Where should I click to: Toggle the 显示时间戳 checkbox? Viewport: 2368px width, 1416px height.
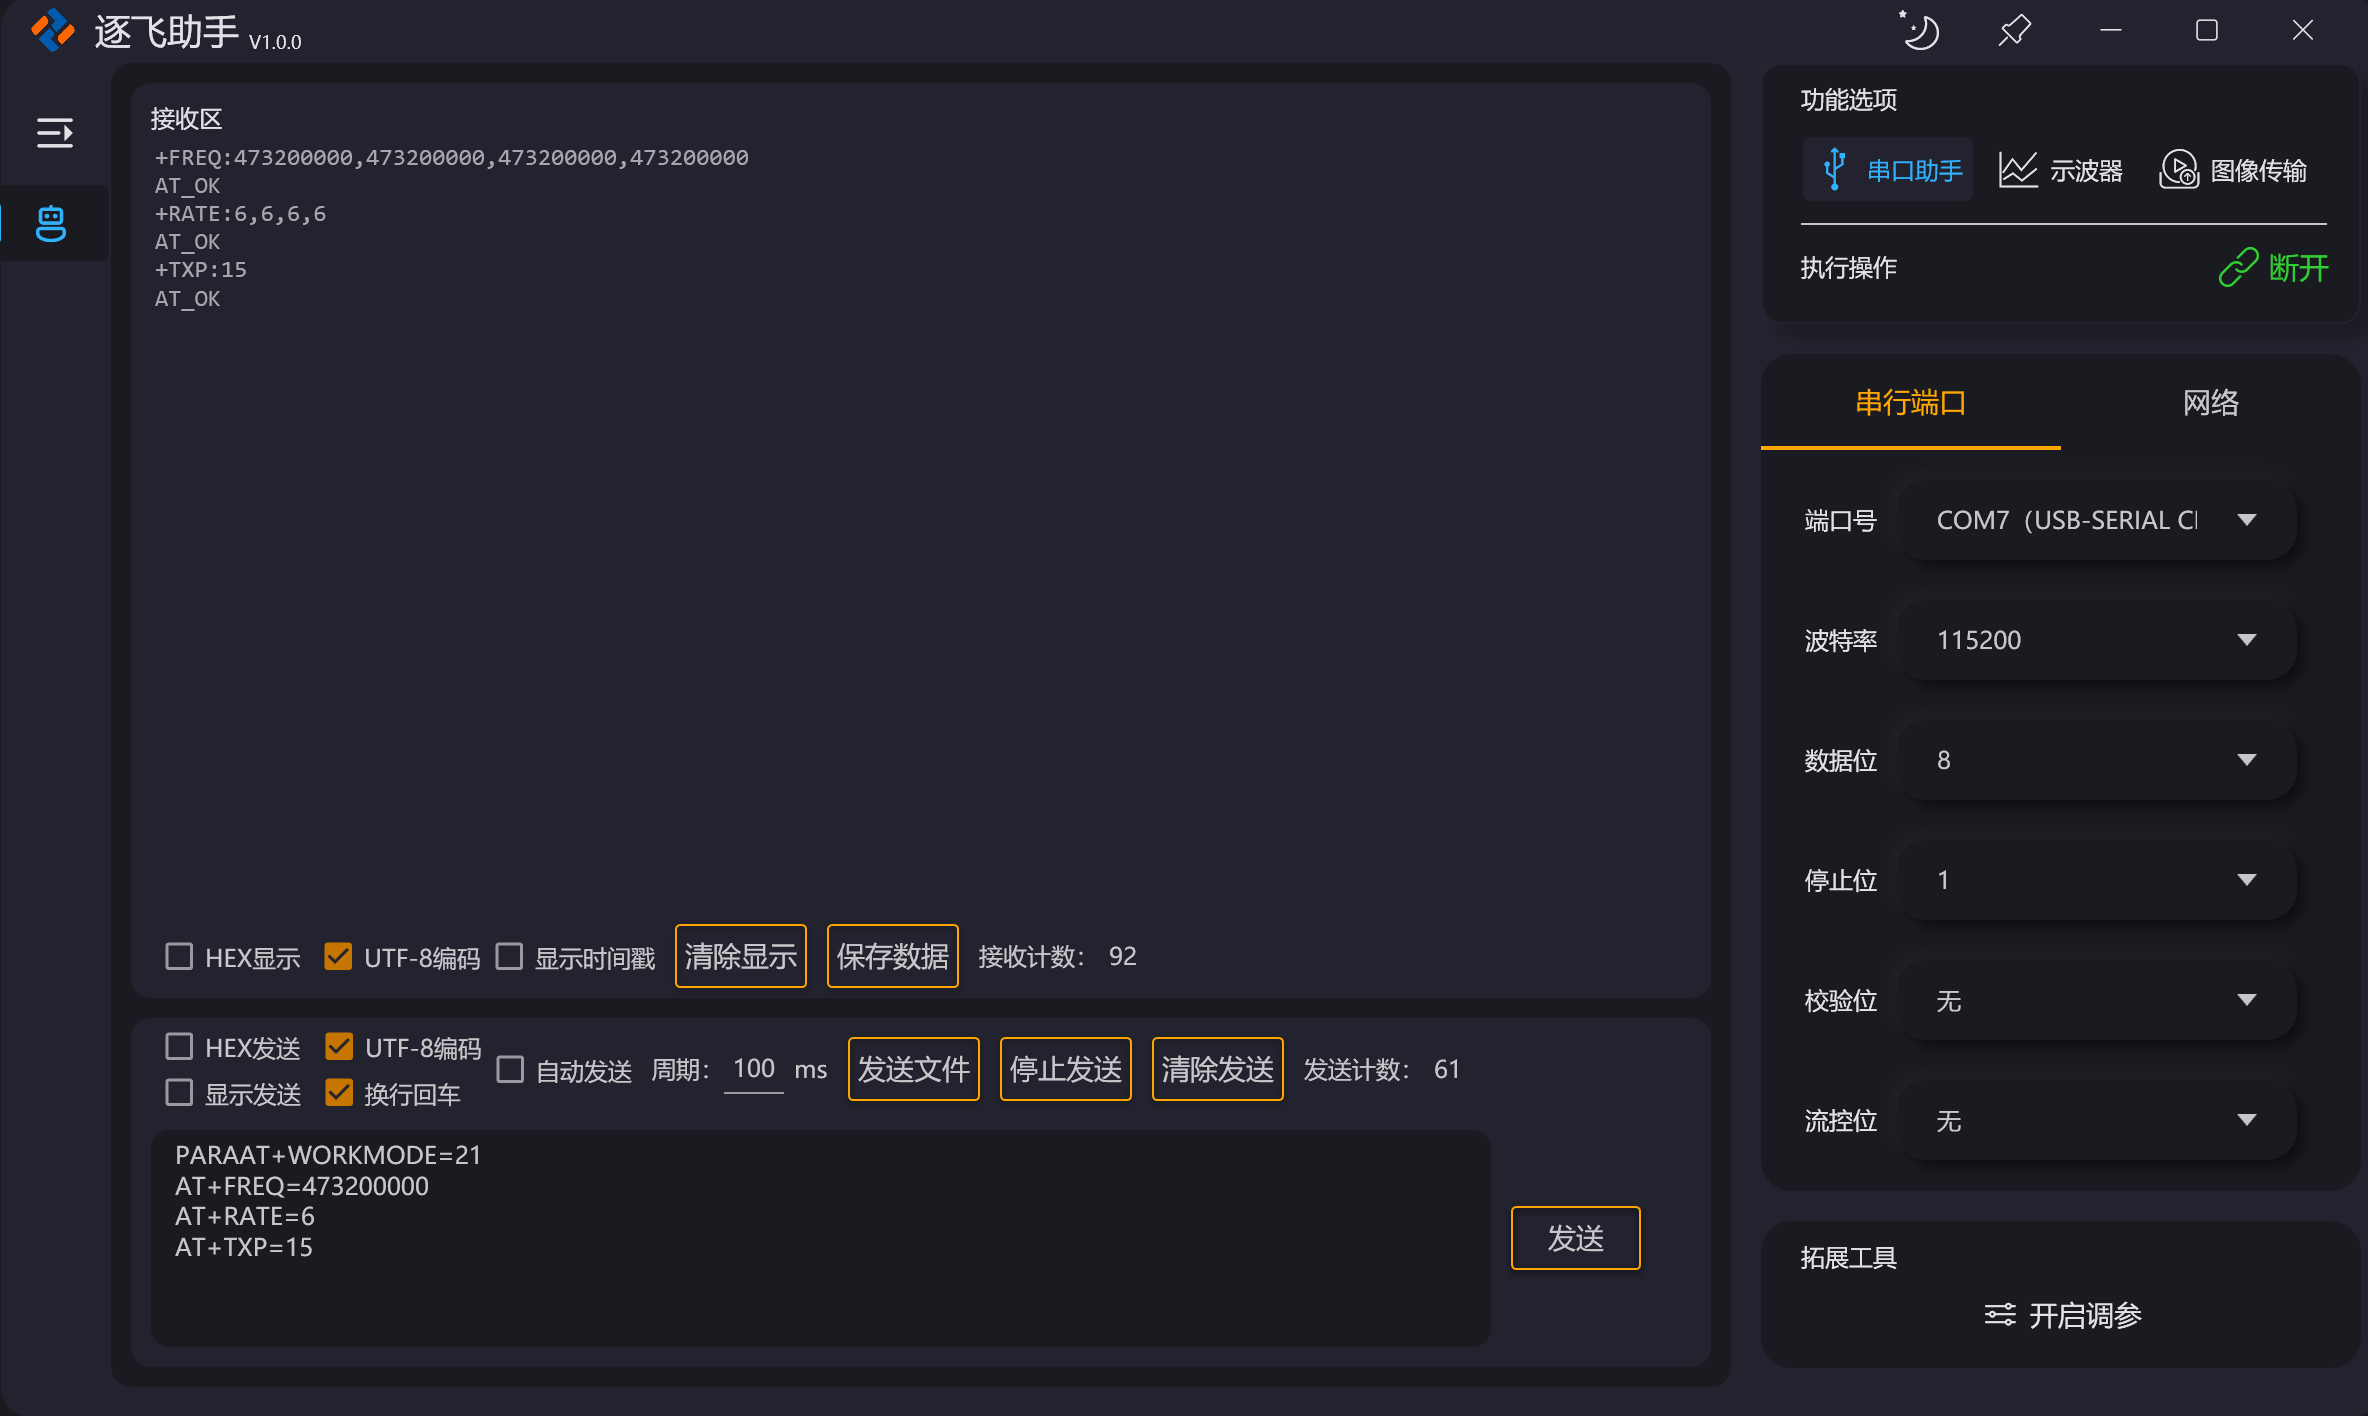510,957
